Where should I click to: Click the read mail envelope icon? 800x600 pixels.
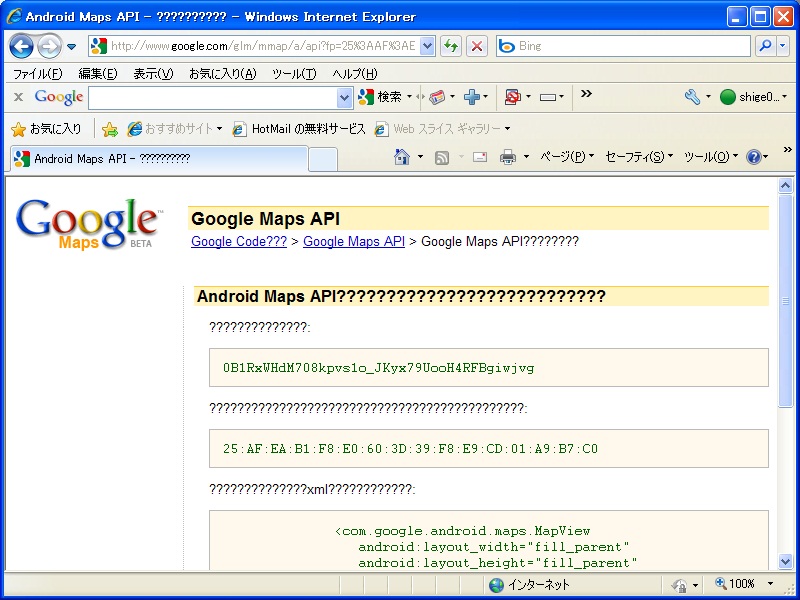480,157
